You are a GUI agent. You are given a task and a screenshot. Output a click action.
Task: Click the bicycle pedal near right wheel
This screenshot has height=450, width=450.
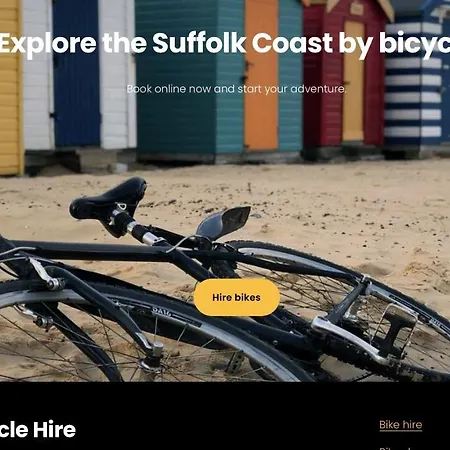pyautogui.click(x=395, y=328)
